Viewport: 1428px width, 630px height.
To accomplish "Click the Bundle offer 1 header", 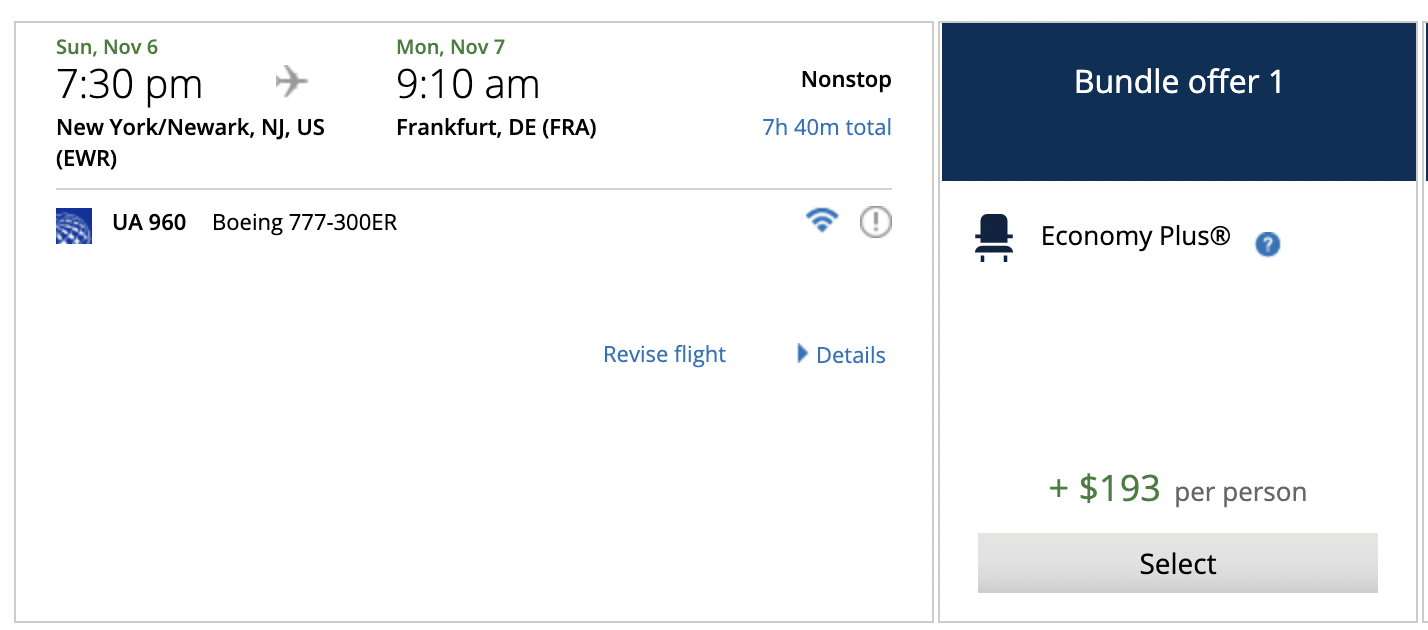I will click(x=1178, y=82).
